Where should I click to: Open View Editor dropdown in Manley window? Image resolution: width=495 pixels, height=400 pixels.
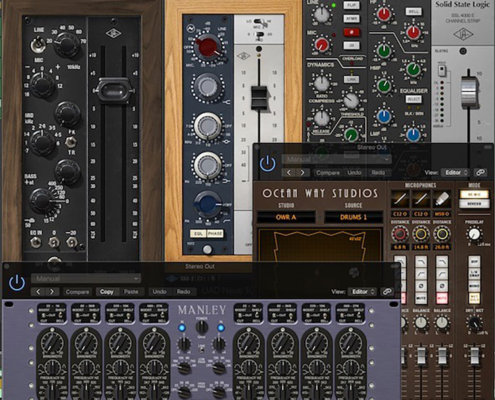(362, 292)
